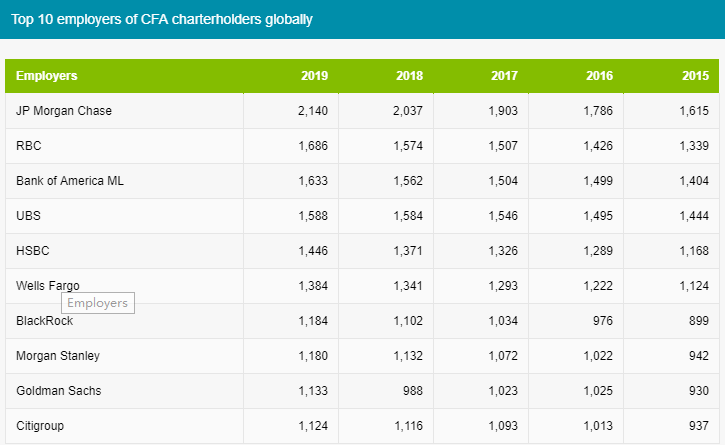
Task: Click BlackRock 2016 value 976
Action: (603, 321)
